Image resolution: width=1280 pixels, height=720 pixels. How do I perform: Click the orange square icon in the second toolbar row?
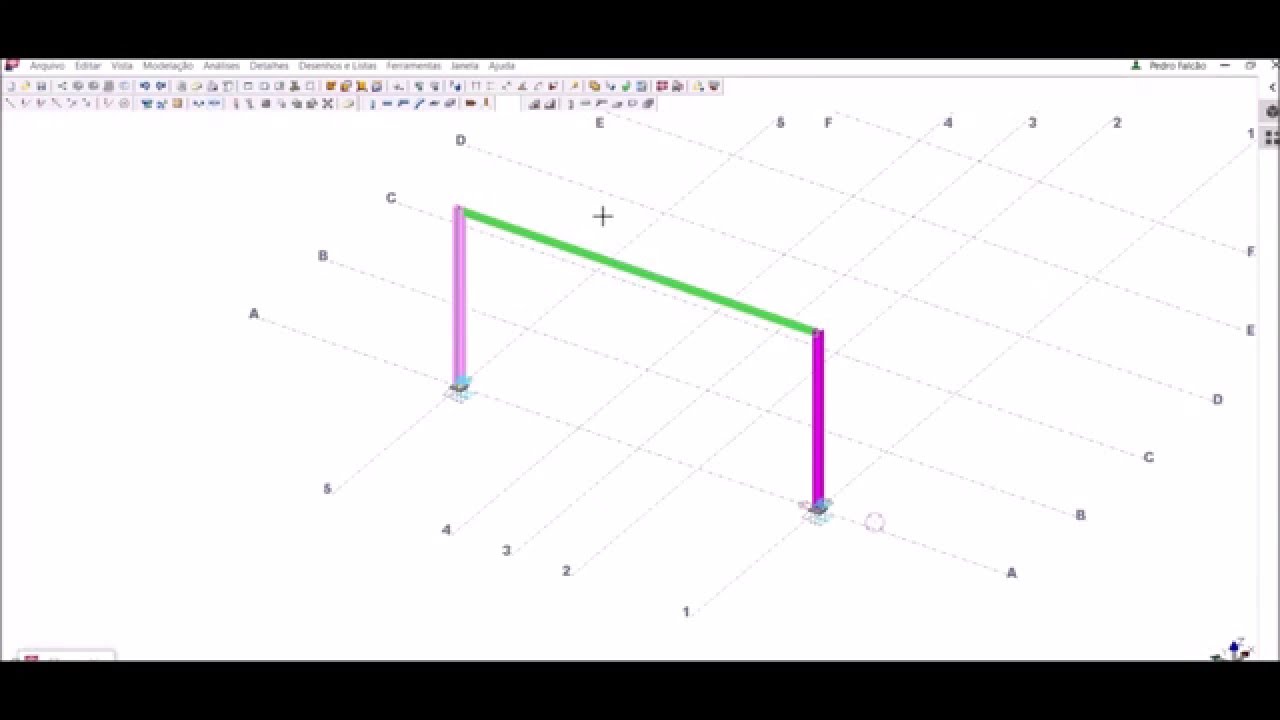(177, 103)
